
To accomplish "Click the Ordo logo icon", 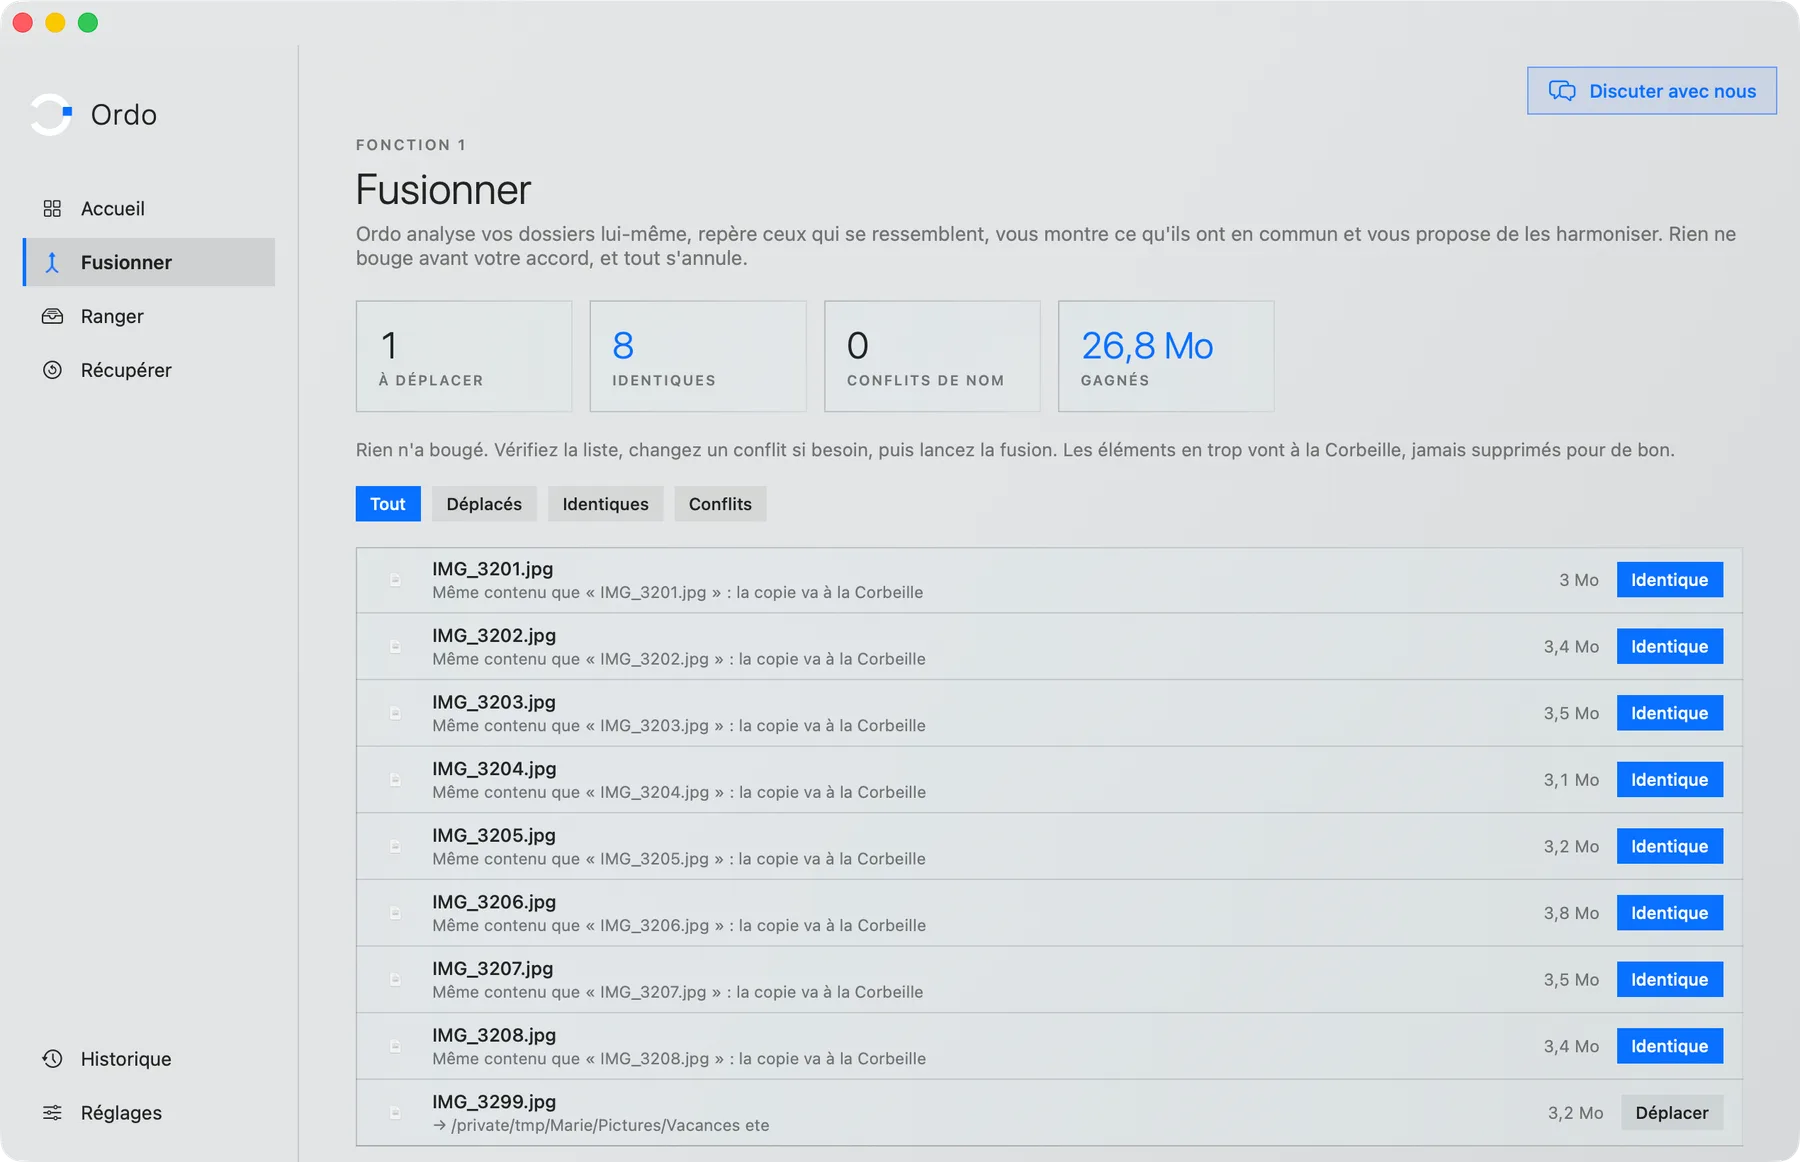I will [x=51, y=114].
